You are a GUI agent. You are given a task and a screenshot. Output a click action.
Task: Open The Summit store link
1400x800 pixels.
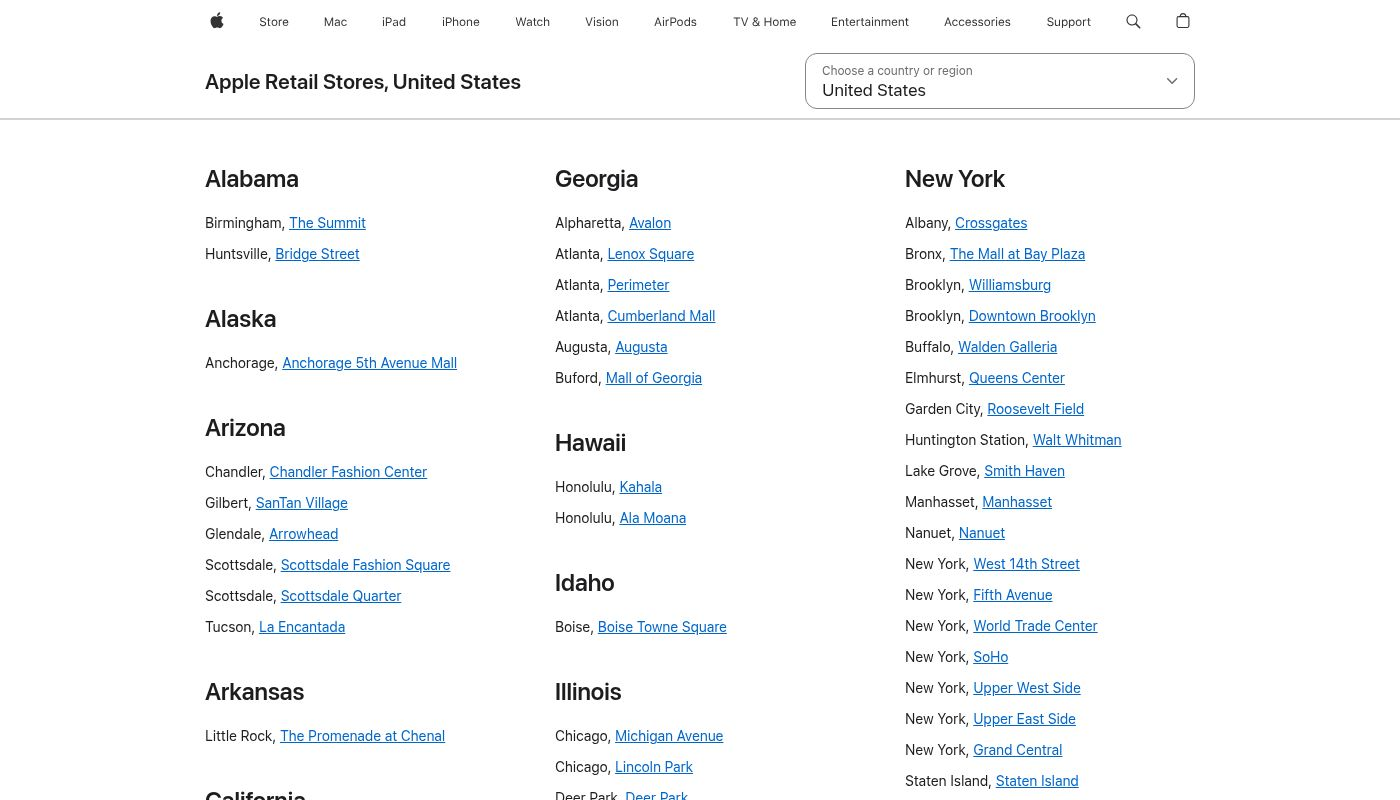tap(327, 223)
